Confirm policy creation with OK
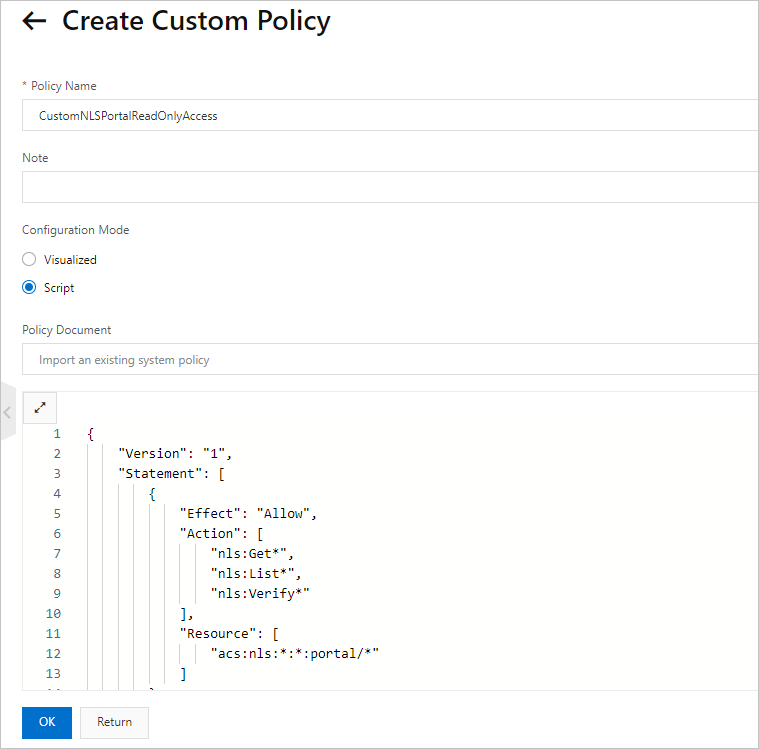This screenshot has height=749, width=759. point(47,722)
